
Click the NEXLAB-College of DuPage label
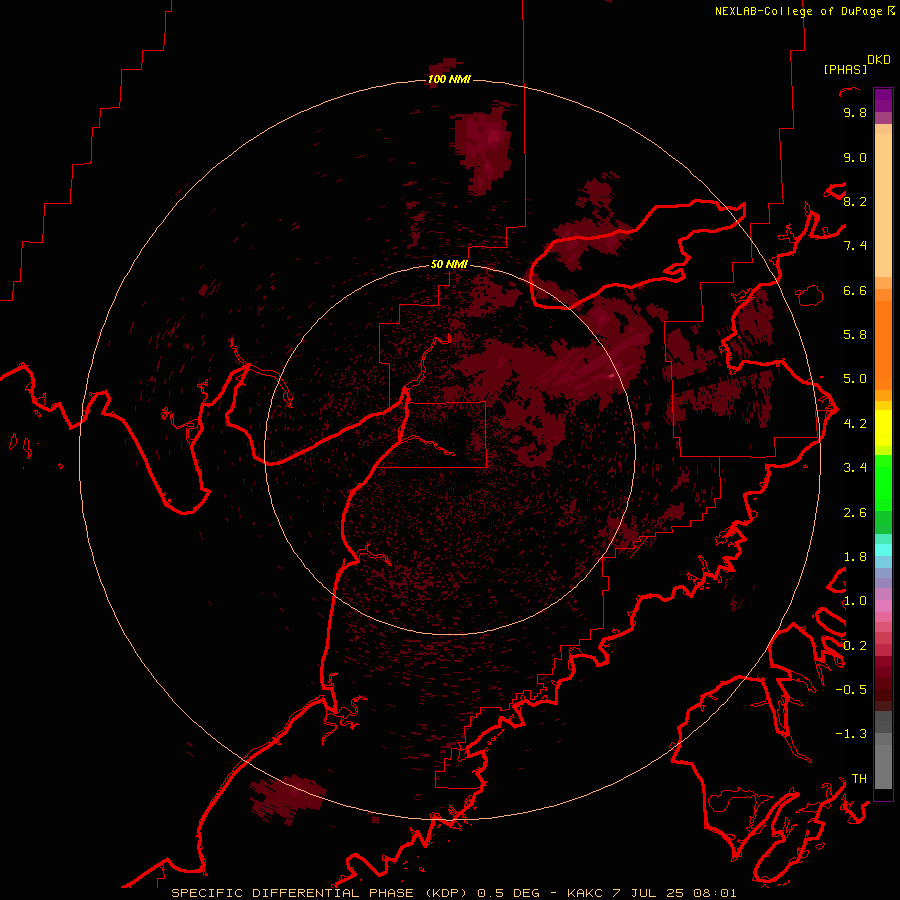point(799,11)
